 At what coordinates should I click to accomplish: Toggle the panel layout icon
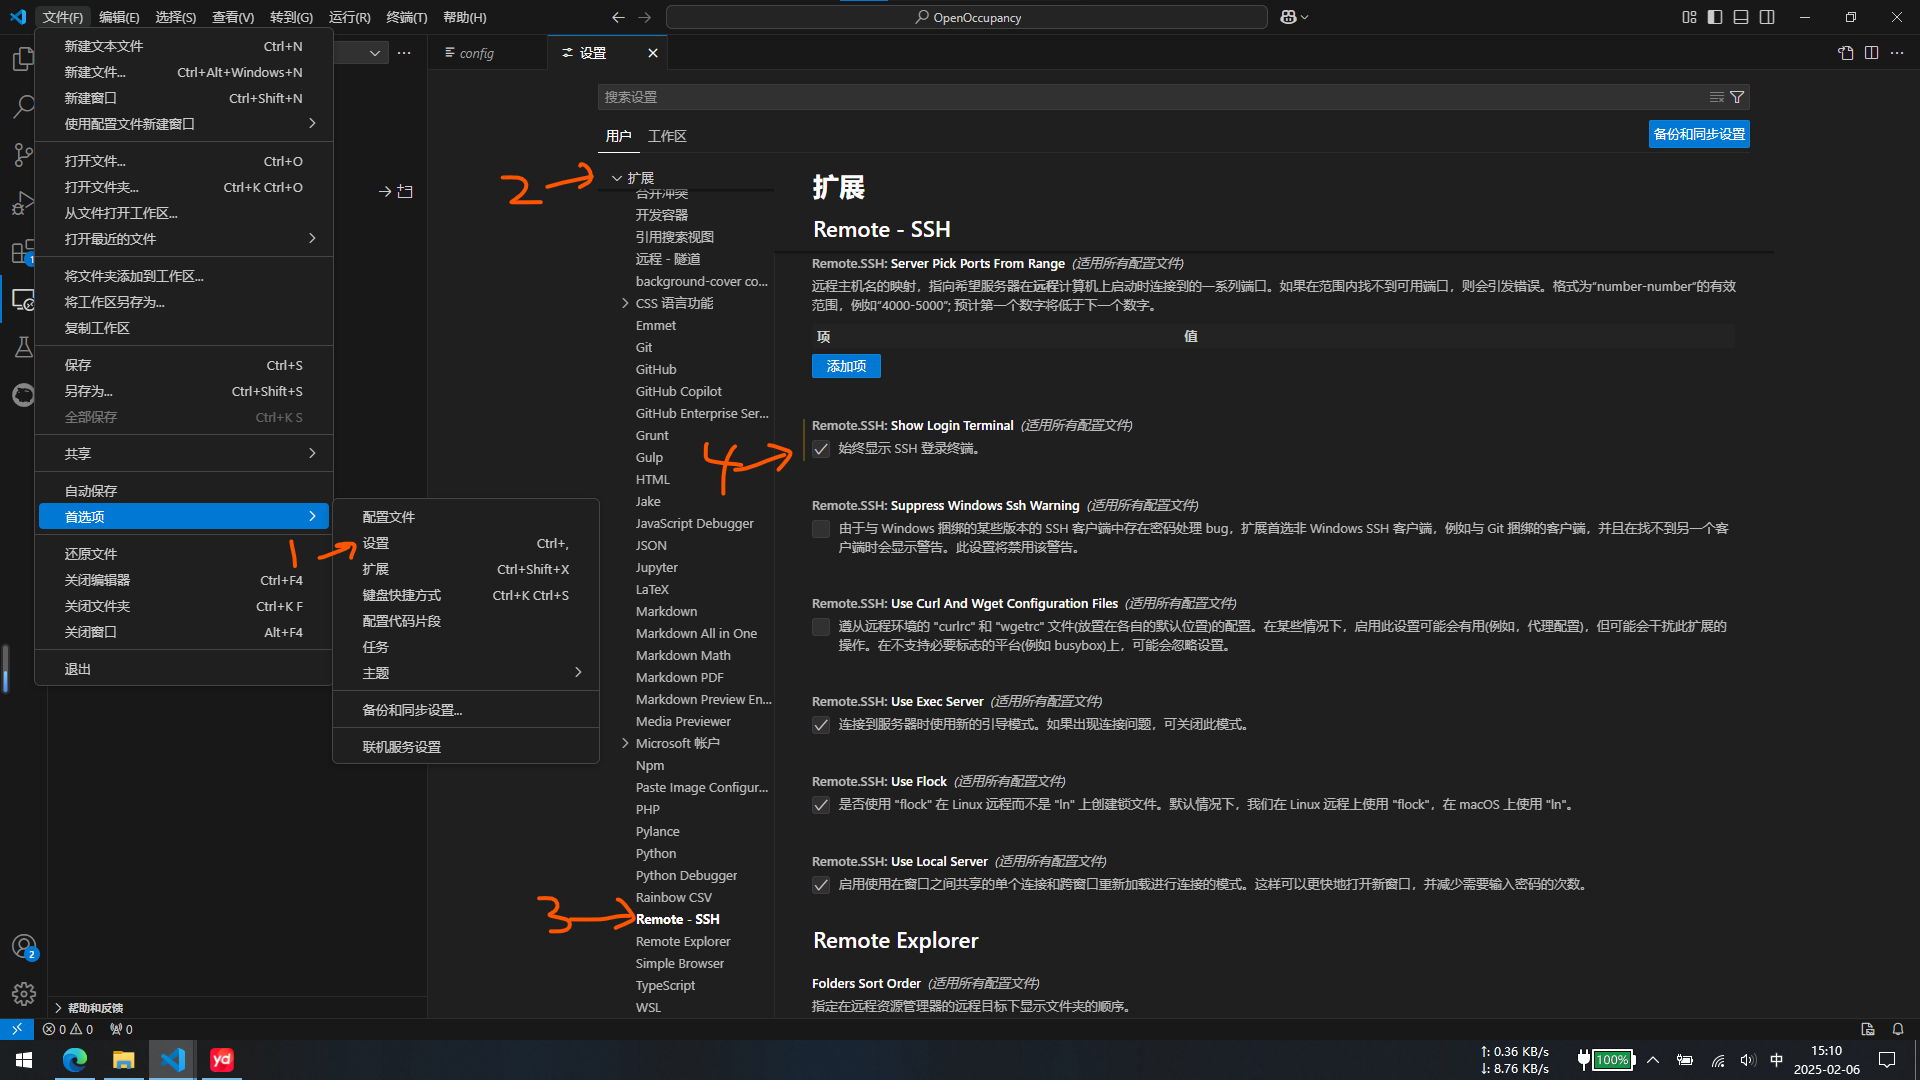[x=1741, y=17]
